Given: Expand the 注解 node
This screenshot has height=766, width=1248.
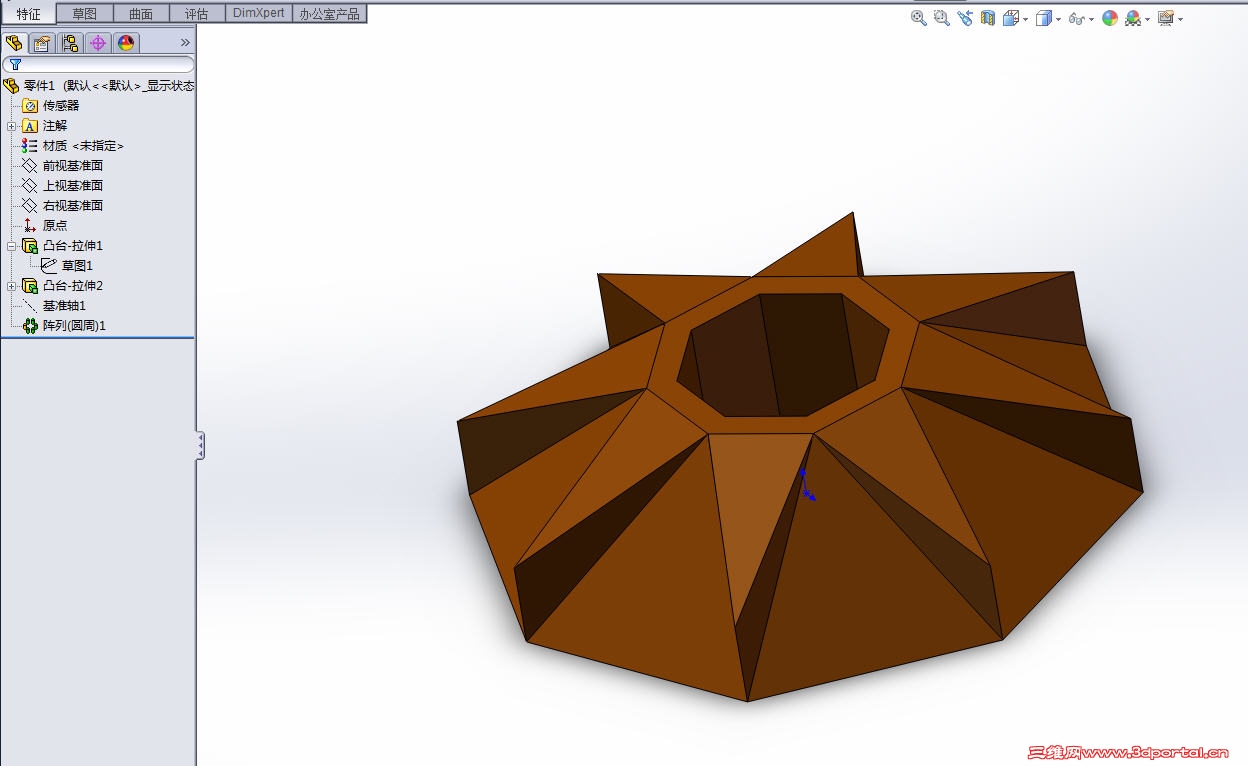Looking at the screenshot, I should point(11,126).
